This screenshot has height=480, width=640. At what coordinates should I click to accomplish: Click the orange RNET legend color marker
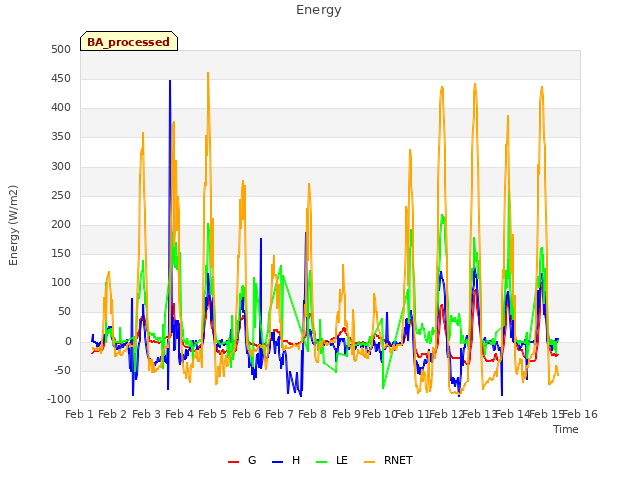pyautogui.click(x=369, y=462)
